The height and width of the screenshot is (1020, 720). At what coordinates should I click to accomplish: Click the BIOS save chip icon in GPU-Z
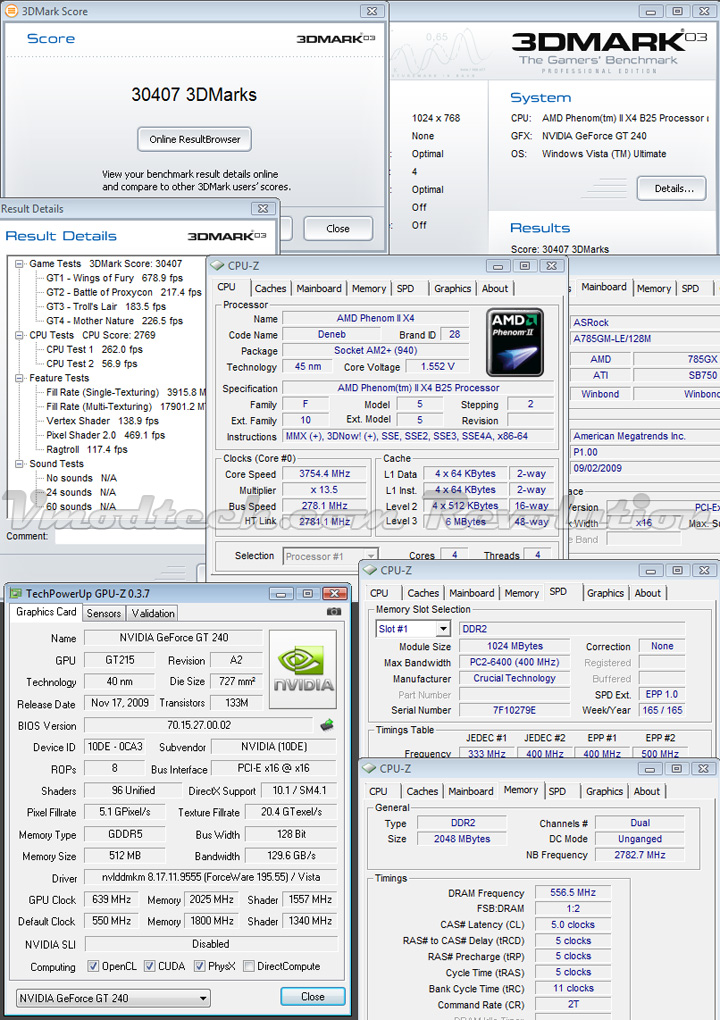[326, 725]
